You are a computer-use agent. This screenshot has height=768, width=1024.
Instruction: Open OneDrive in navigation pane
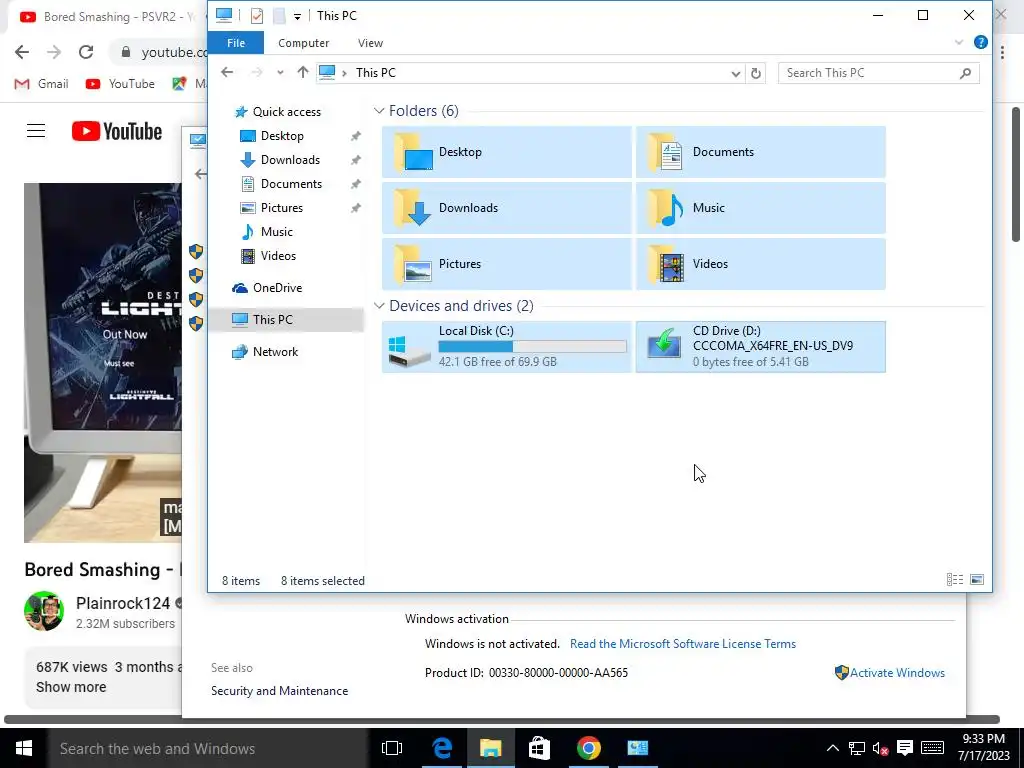(x=277, y=288)
